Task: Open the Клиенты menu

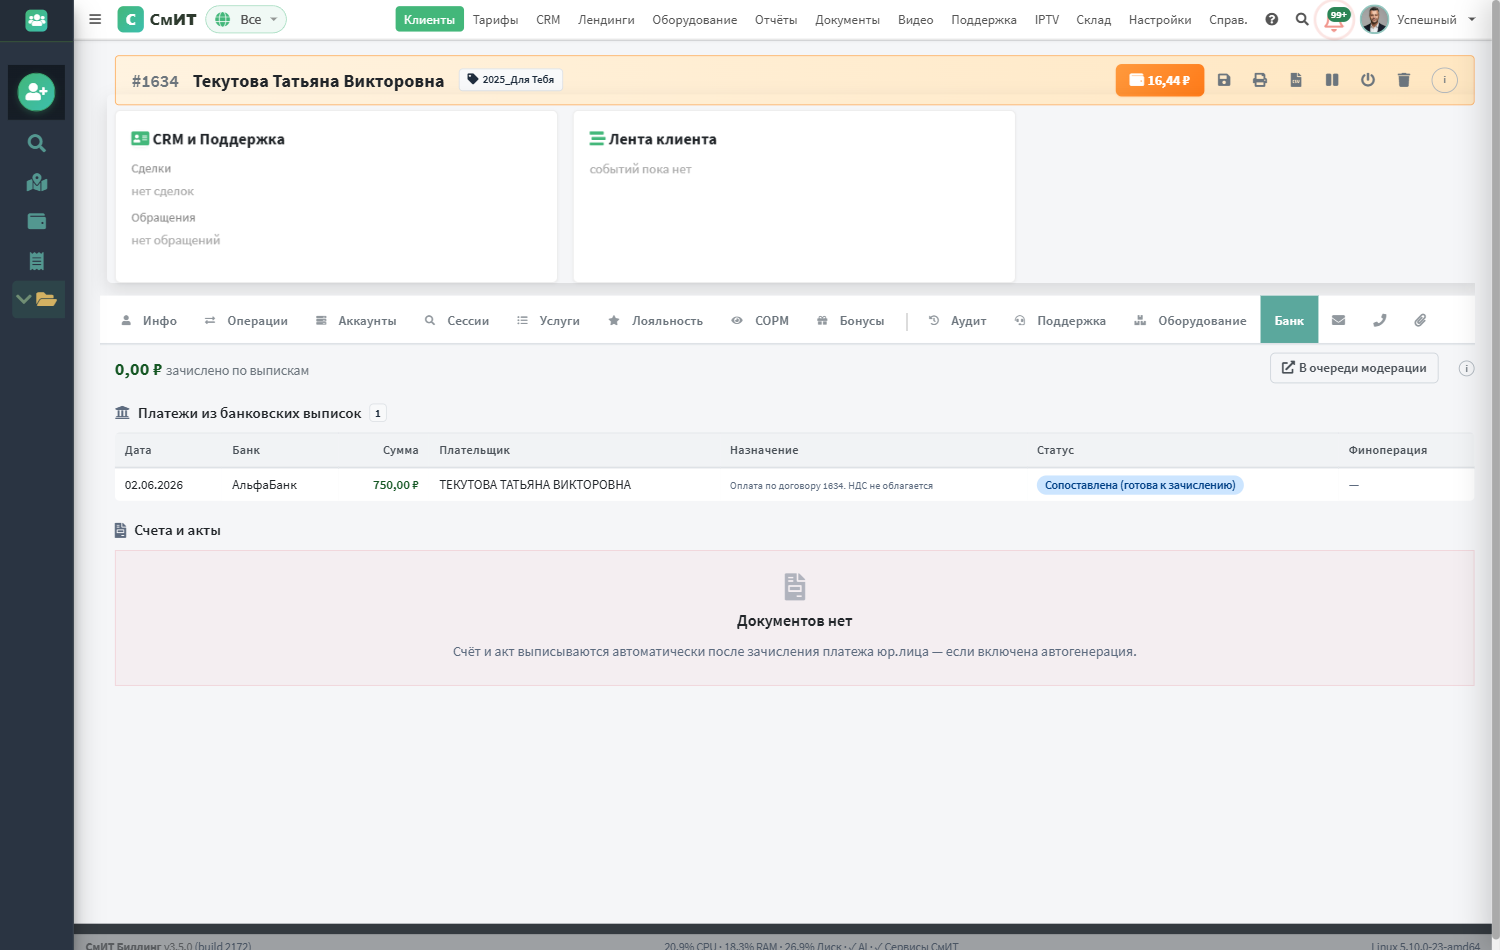Action: pyautogui.click(x=430, y=19)
